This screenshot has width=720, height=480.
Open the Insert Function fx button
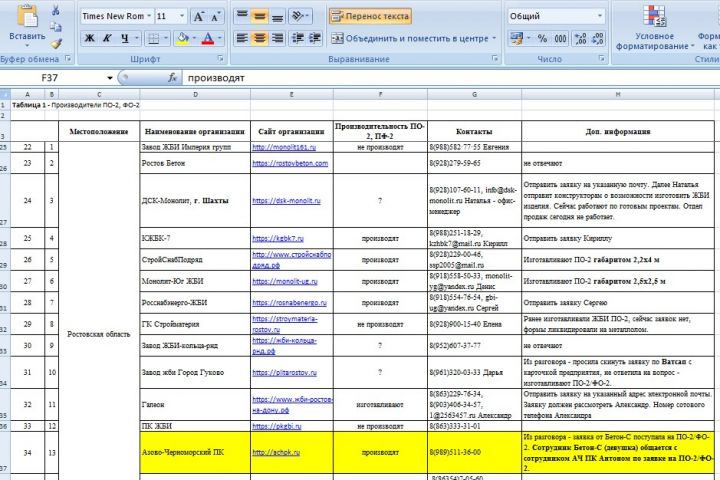tap(173, 77)
